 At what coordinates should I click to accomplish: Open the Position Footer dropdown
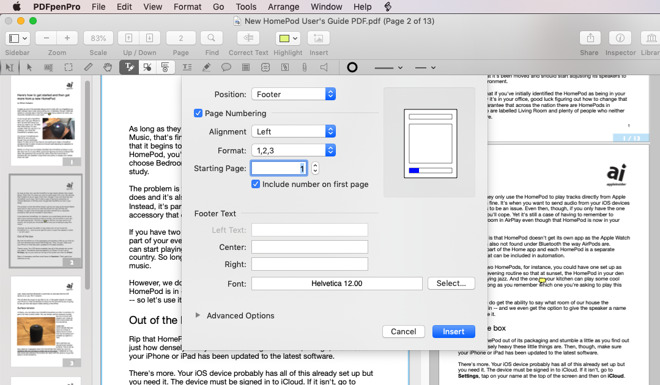coord(293,94)
